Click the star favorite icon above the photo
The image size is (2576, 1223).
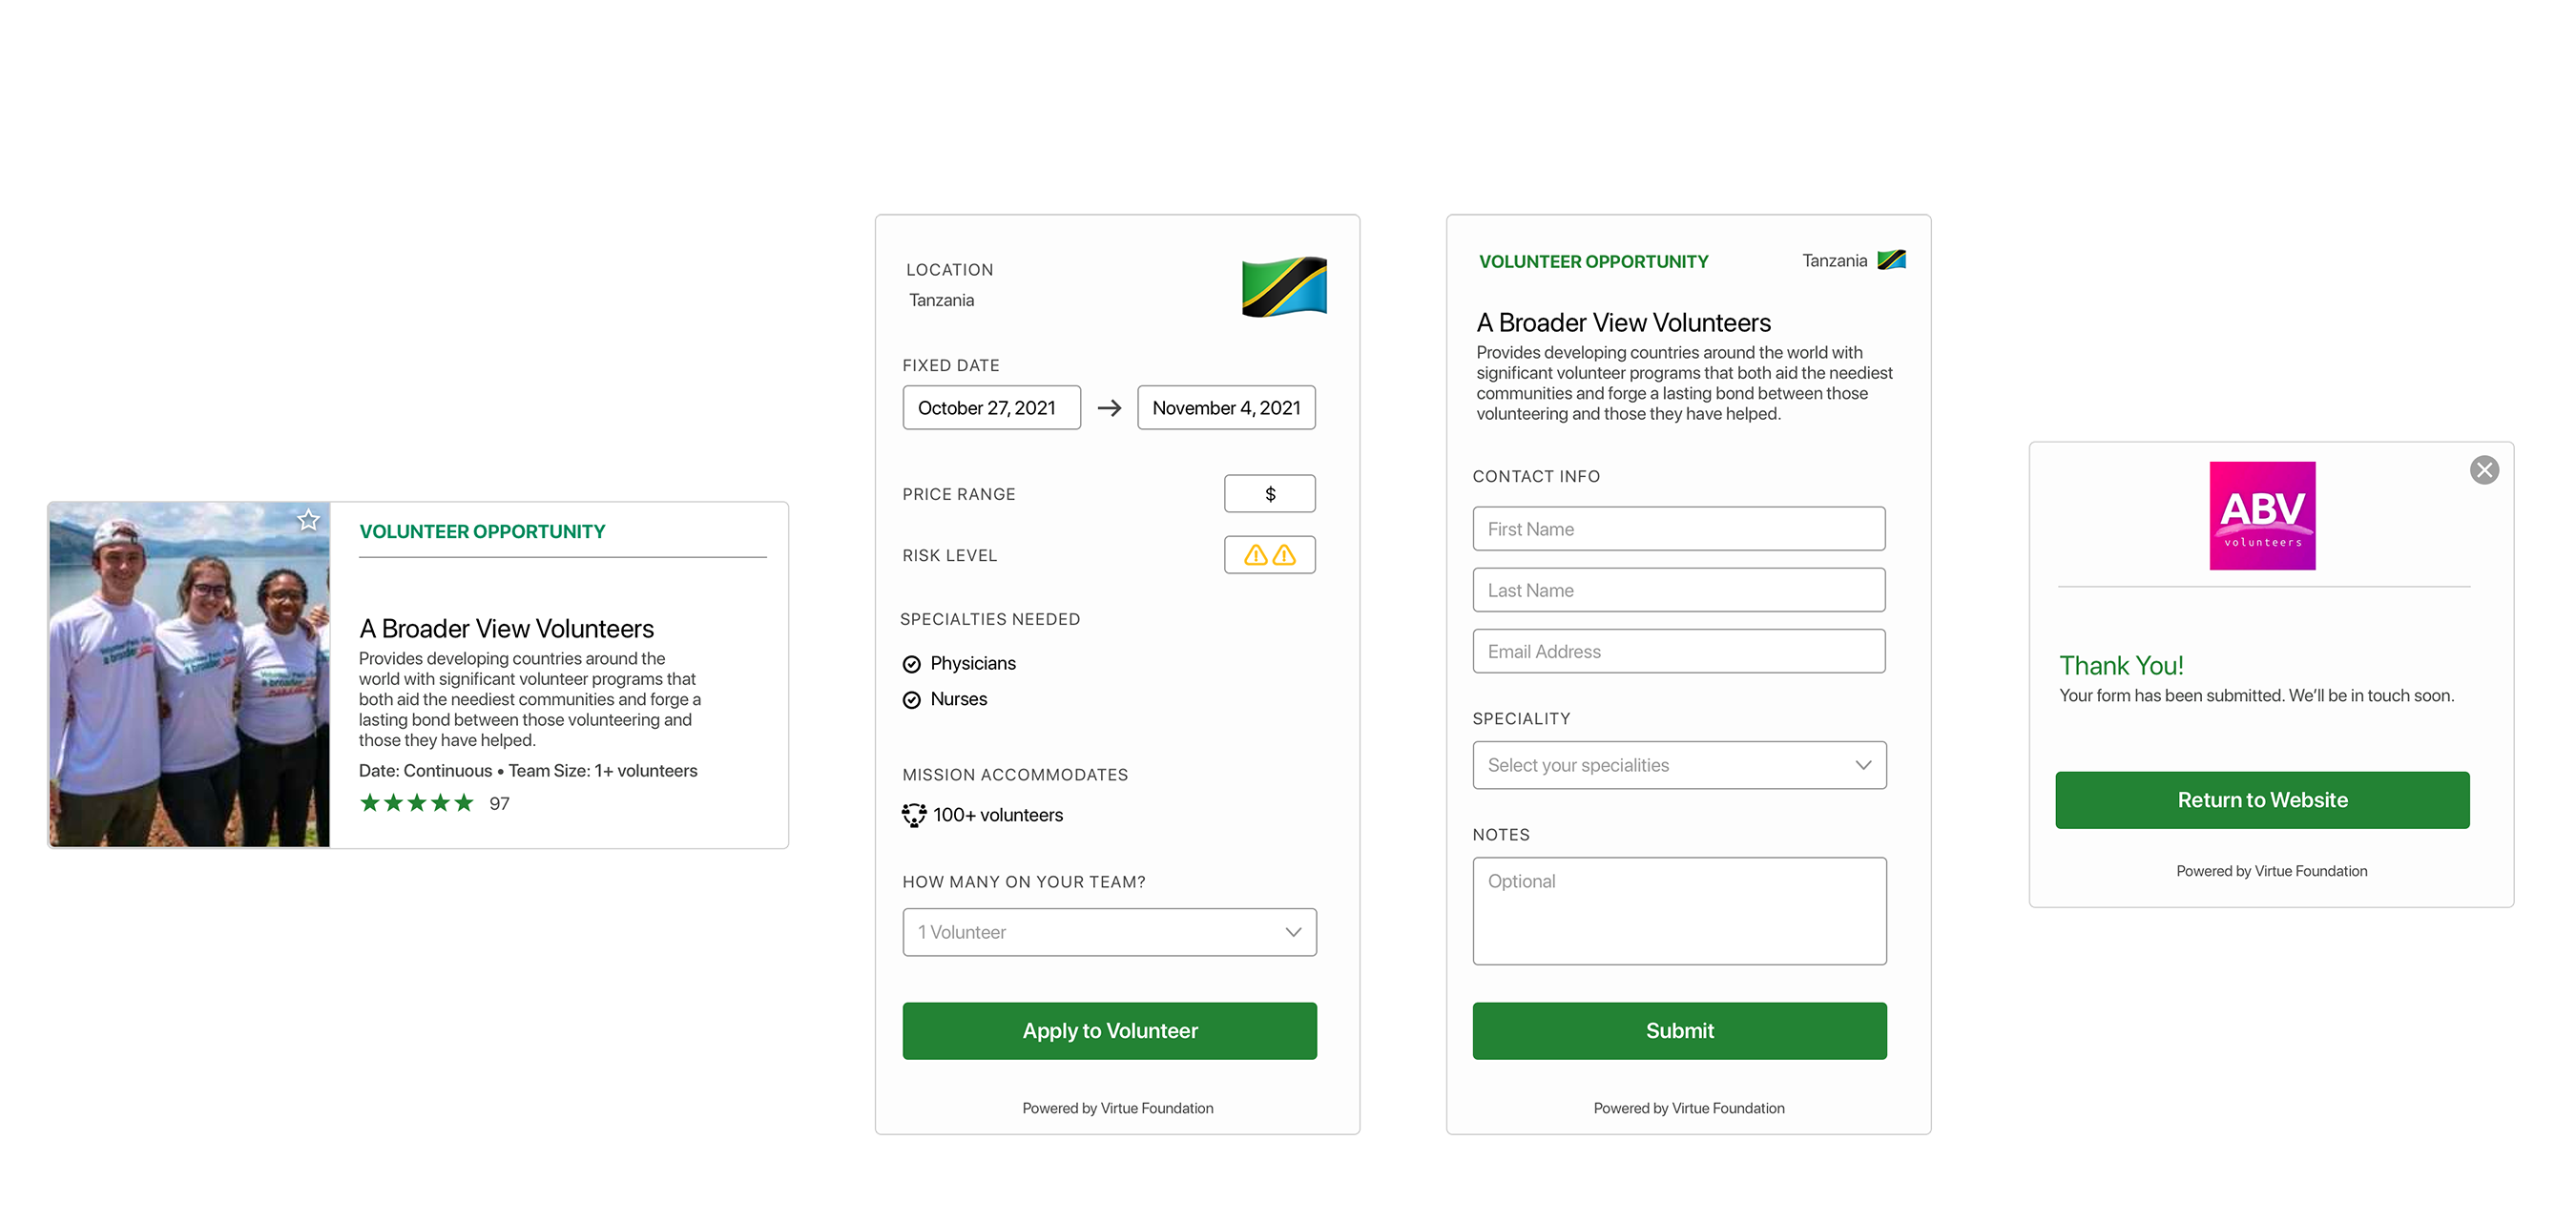(x=307, y=520)
